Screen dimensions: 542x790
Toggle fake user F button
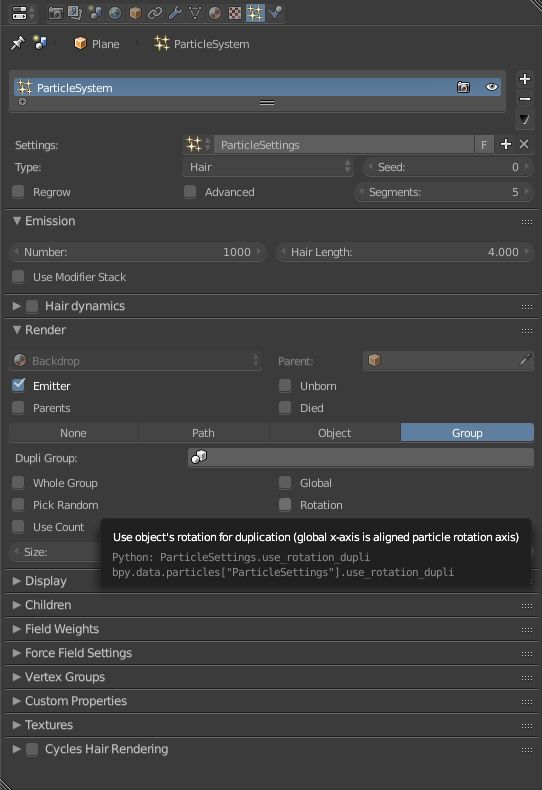(x=484, y=145)
